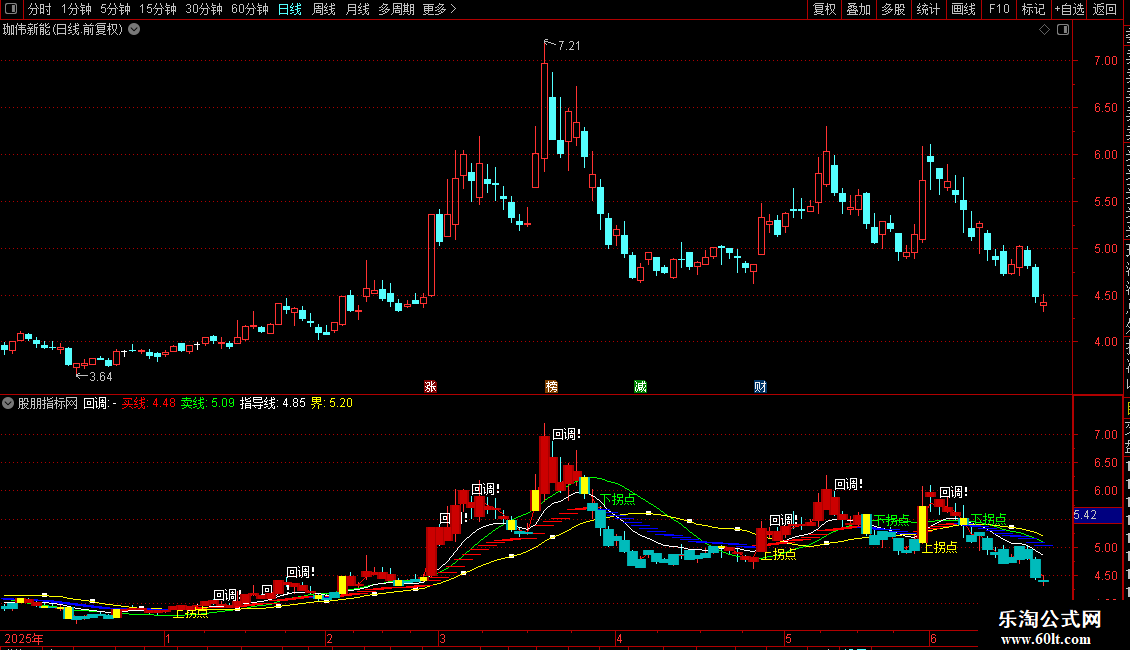1130x650 pixels.
Task: Select the 1分钟 period
Action: pos(76,9)
